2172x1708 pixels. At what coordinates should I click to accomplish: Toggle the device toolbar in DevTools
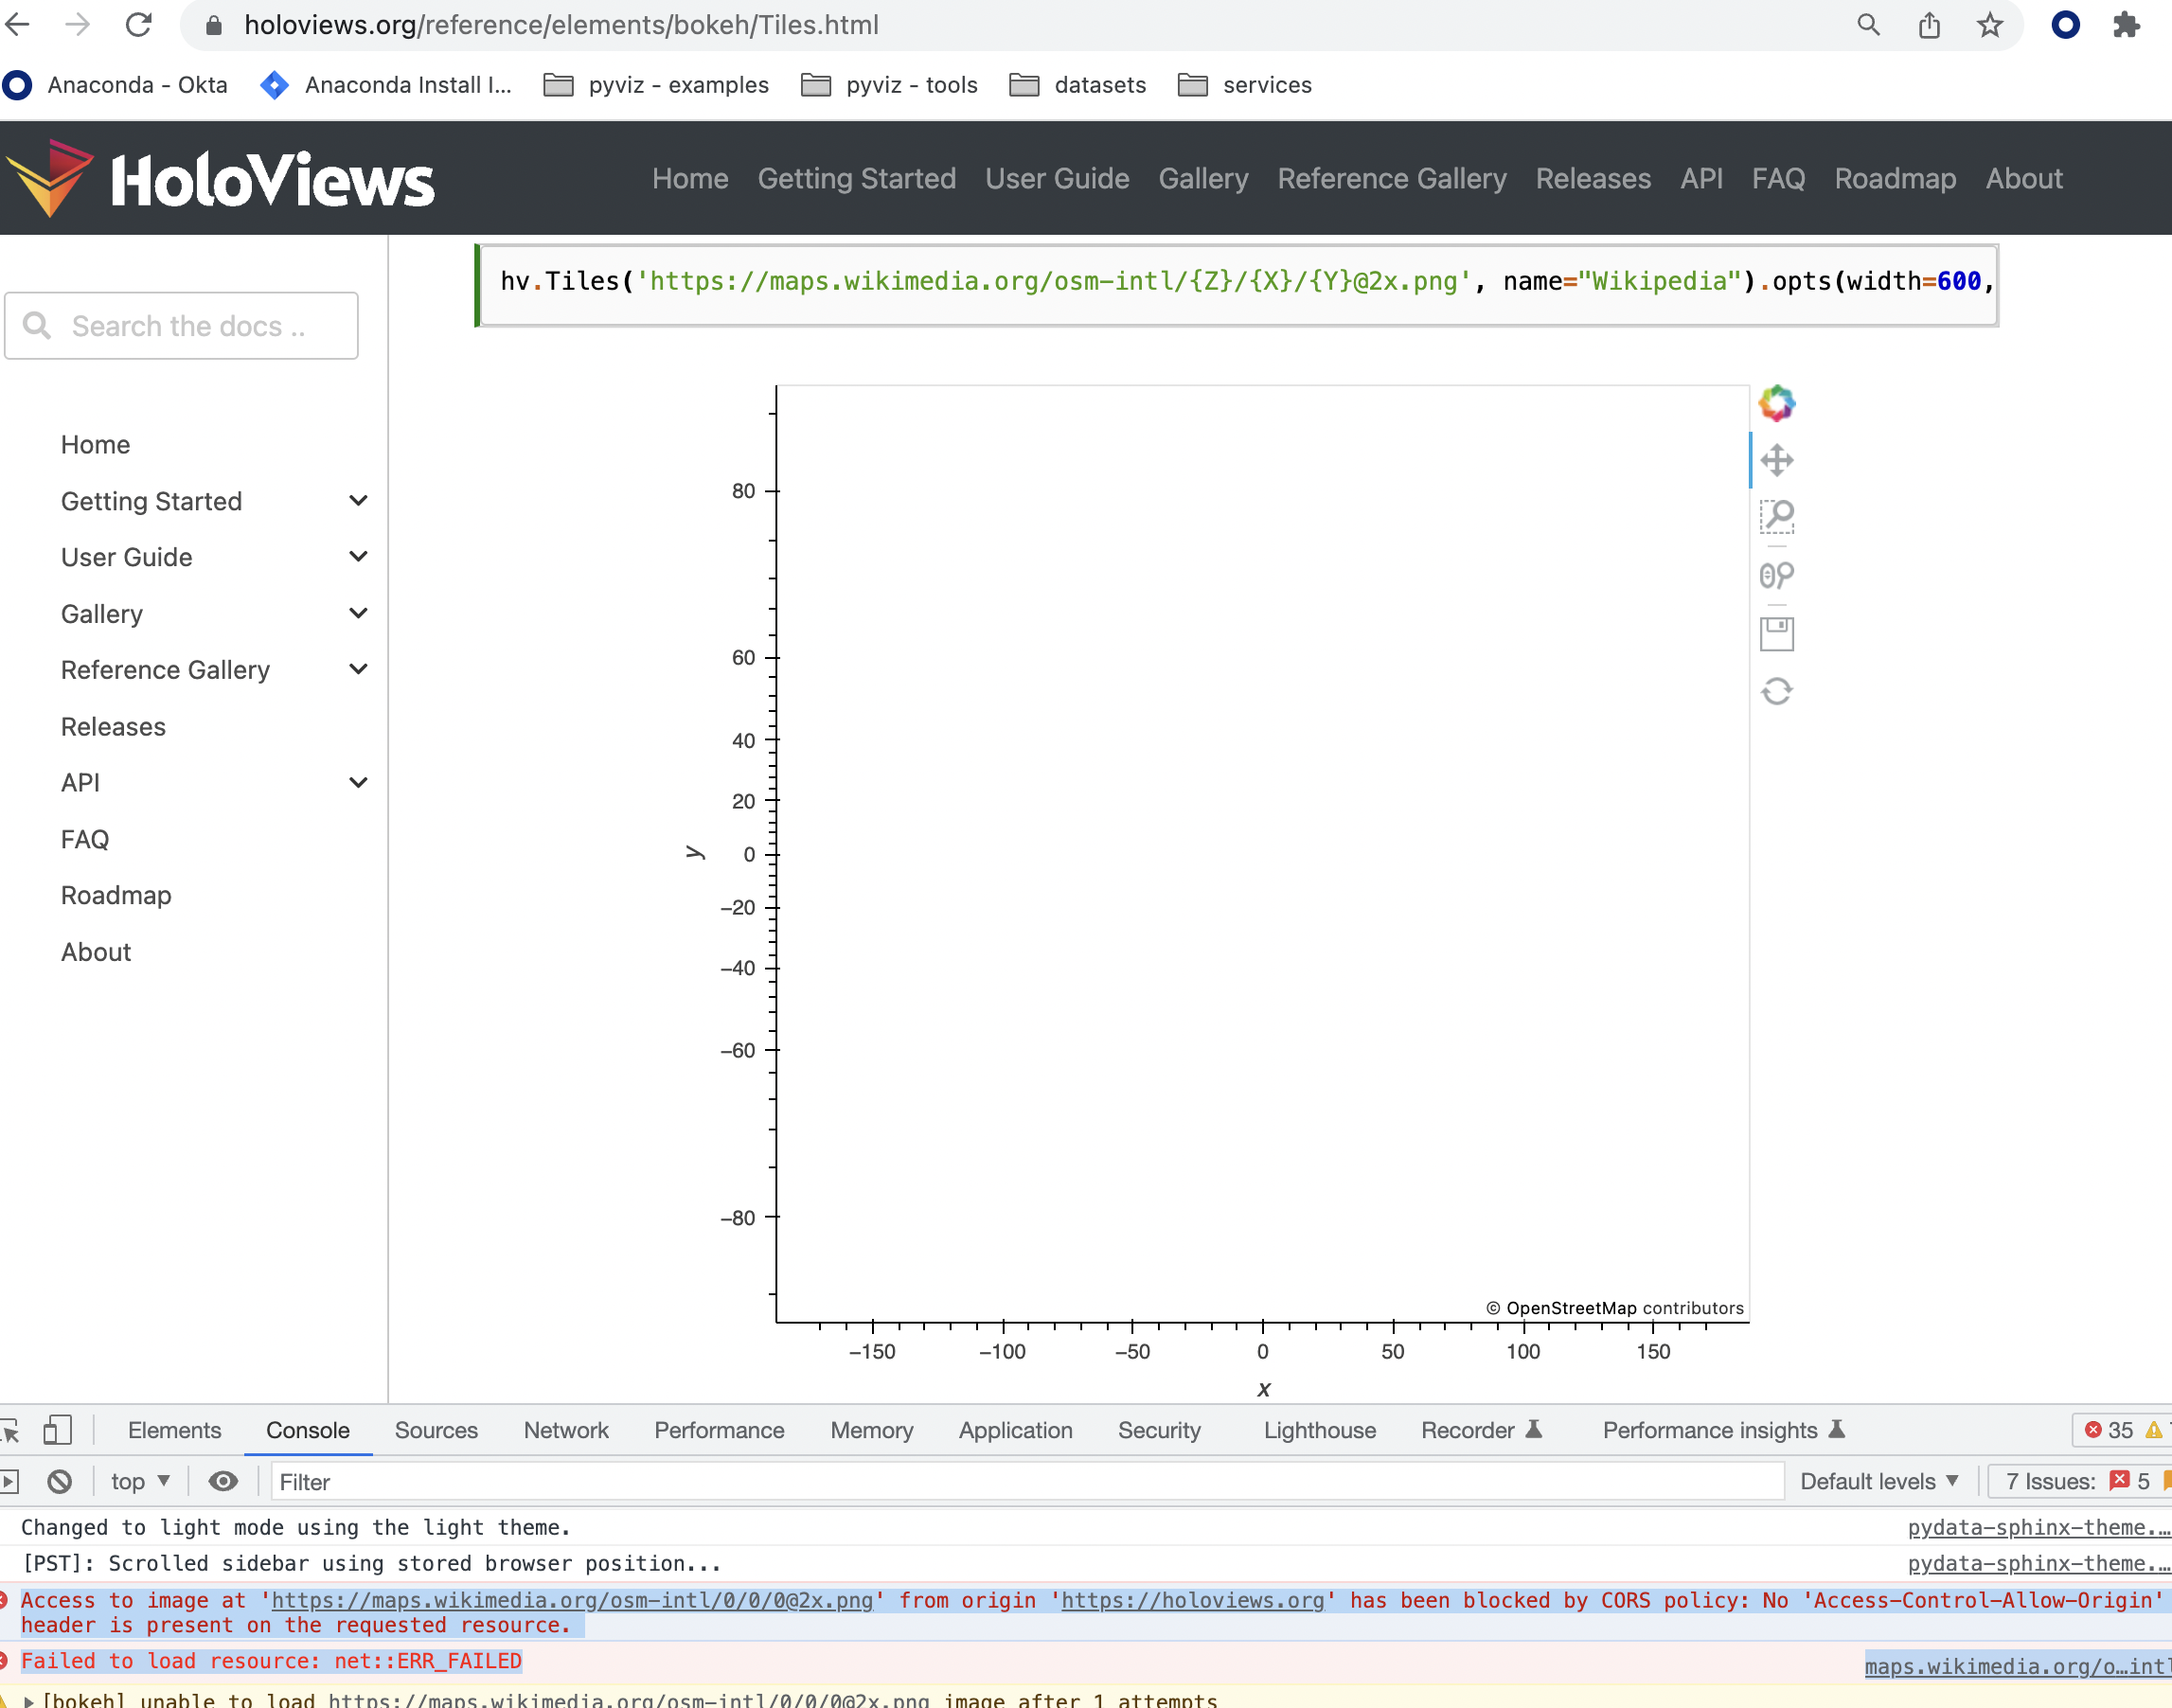coord(58,1430)
